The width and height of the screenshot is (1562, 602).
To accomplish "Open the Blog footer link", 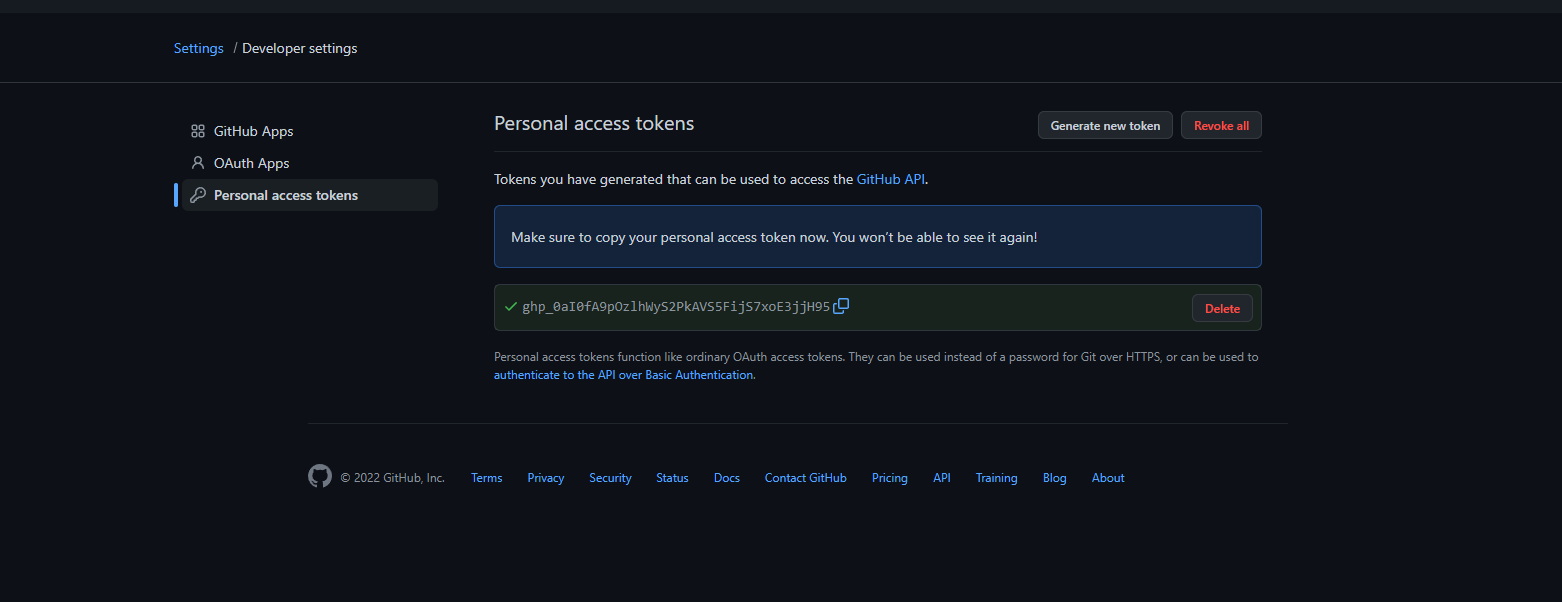I will [x=1055, y=478].
